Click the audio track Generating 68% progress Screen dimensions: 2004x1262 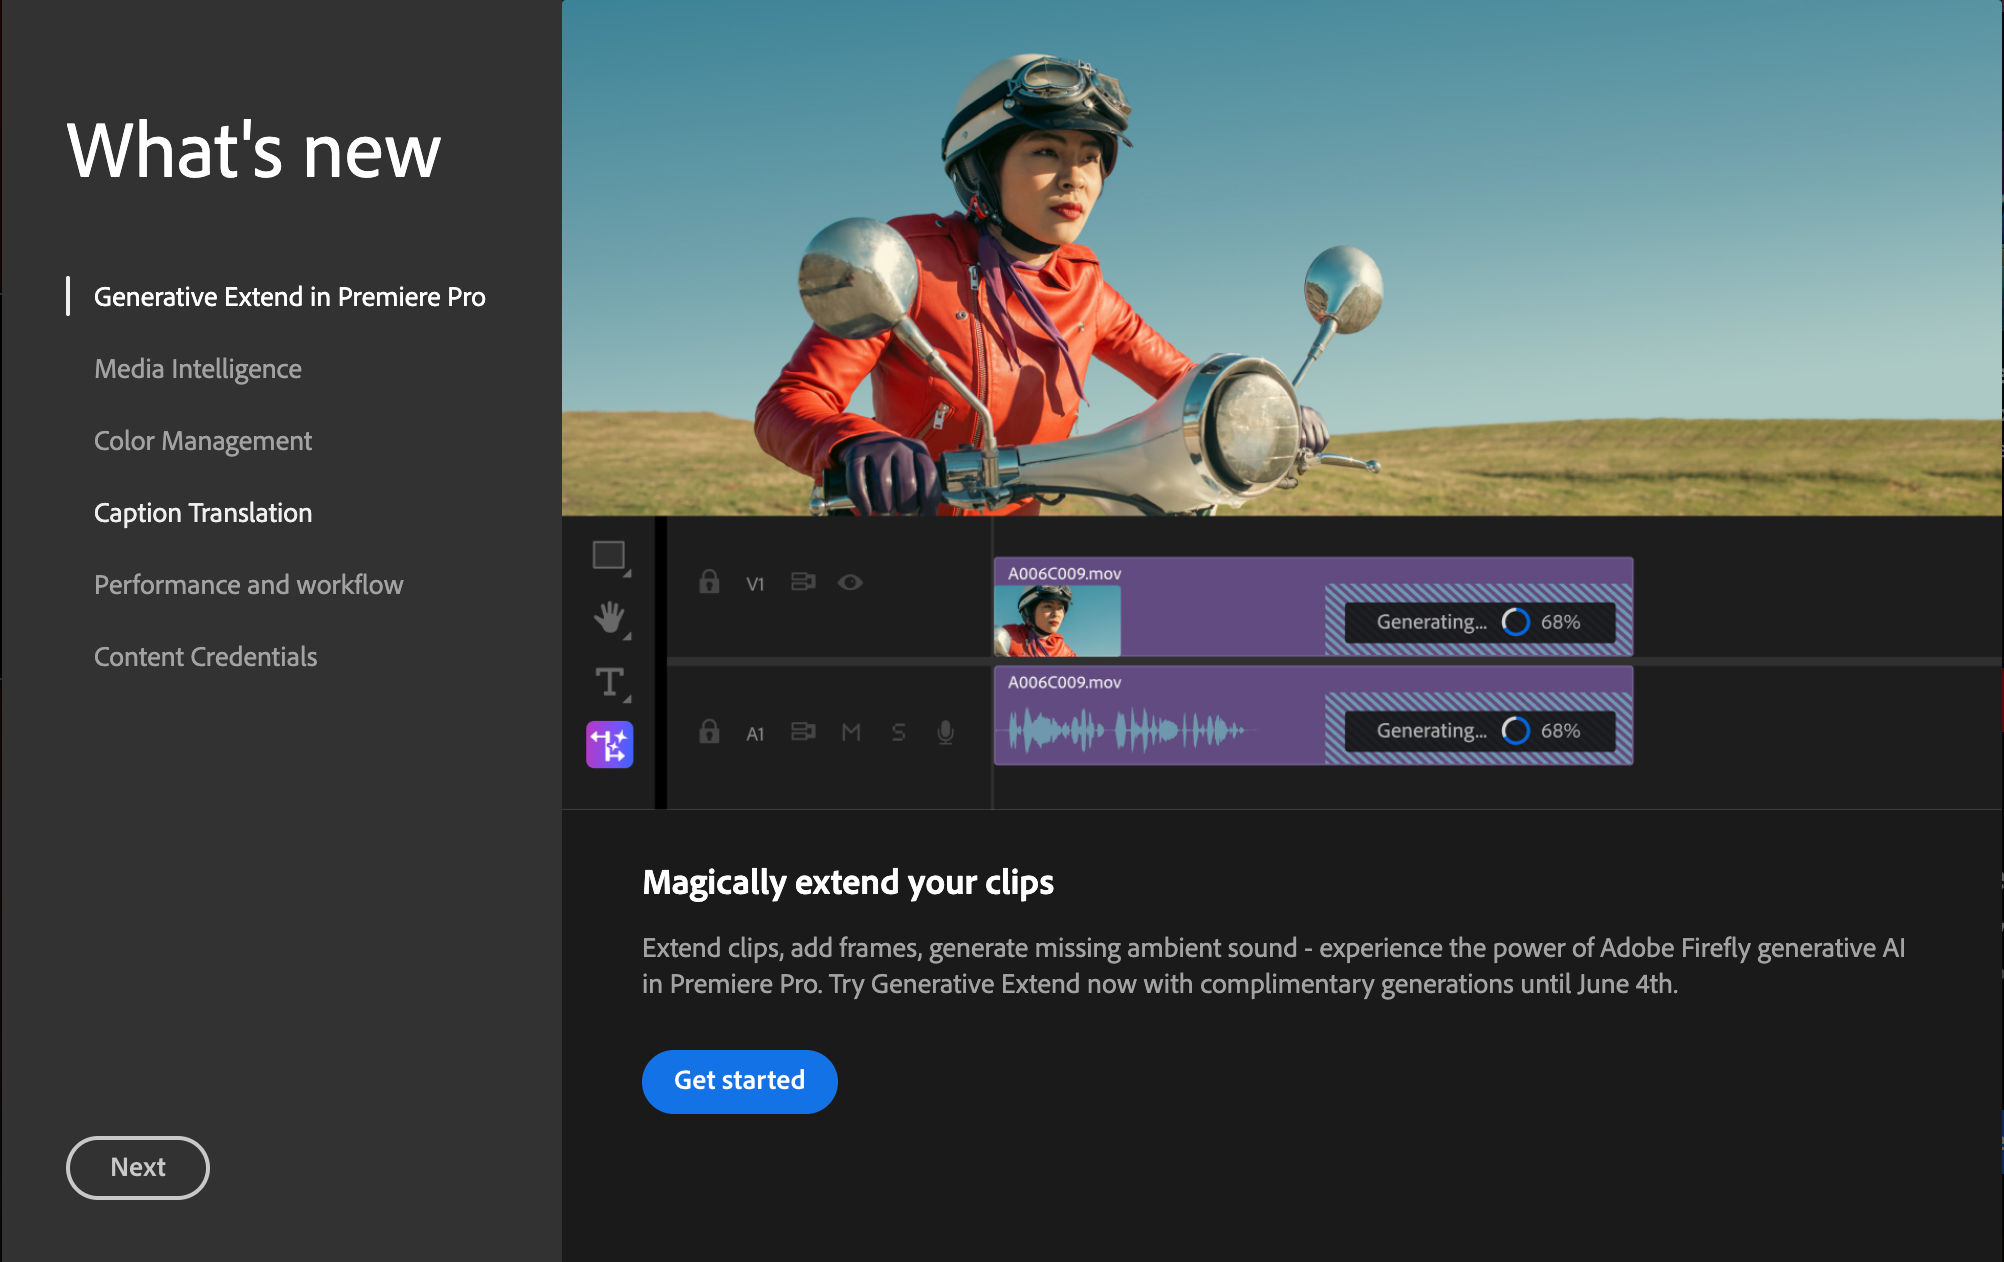pos(1479,731)
